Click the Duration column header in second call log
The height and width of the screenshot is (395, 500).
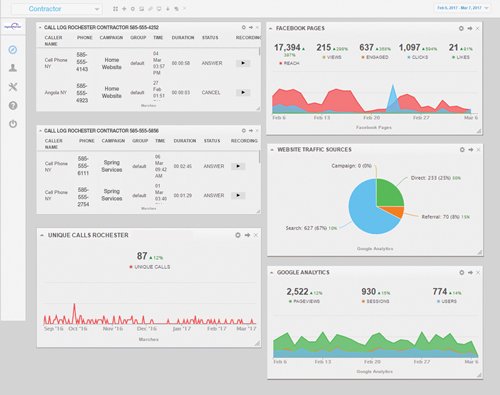point(185,141)
